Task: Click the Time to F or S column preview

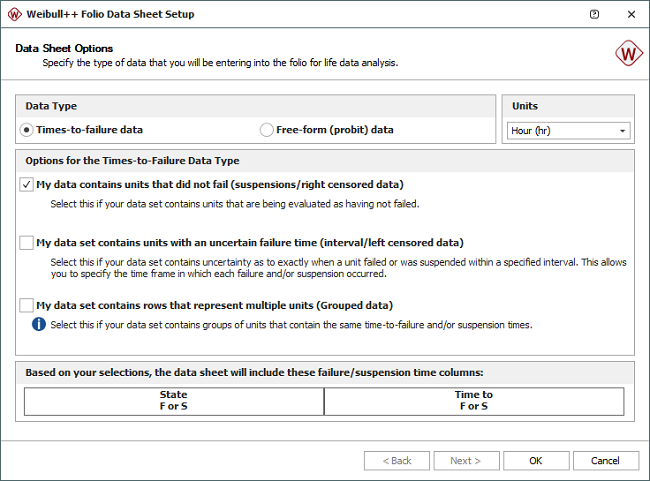Action: [x=474, y=400]
